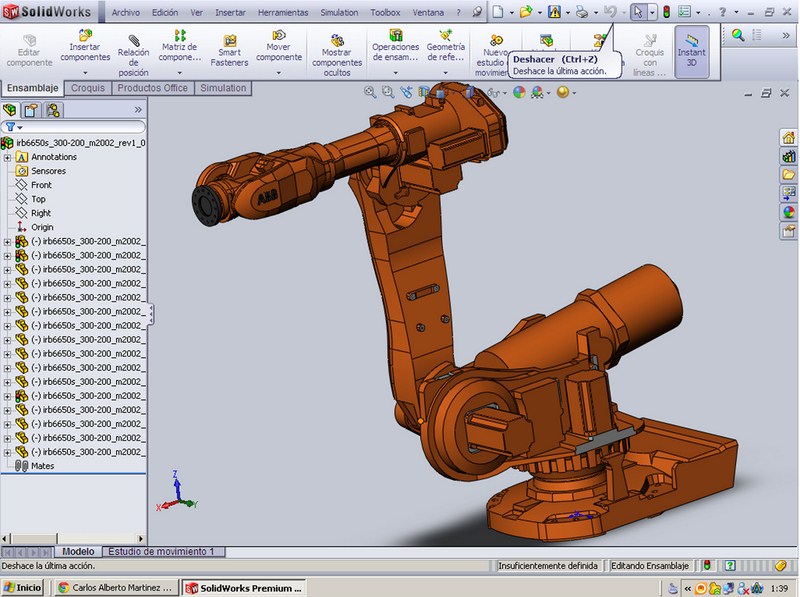Open dropdown arrow next to New document
The width and height of the screenshot is (800, 597).
click(x=512, y=12)
